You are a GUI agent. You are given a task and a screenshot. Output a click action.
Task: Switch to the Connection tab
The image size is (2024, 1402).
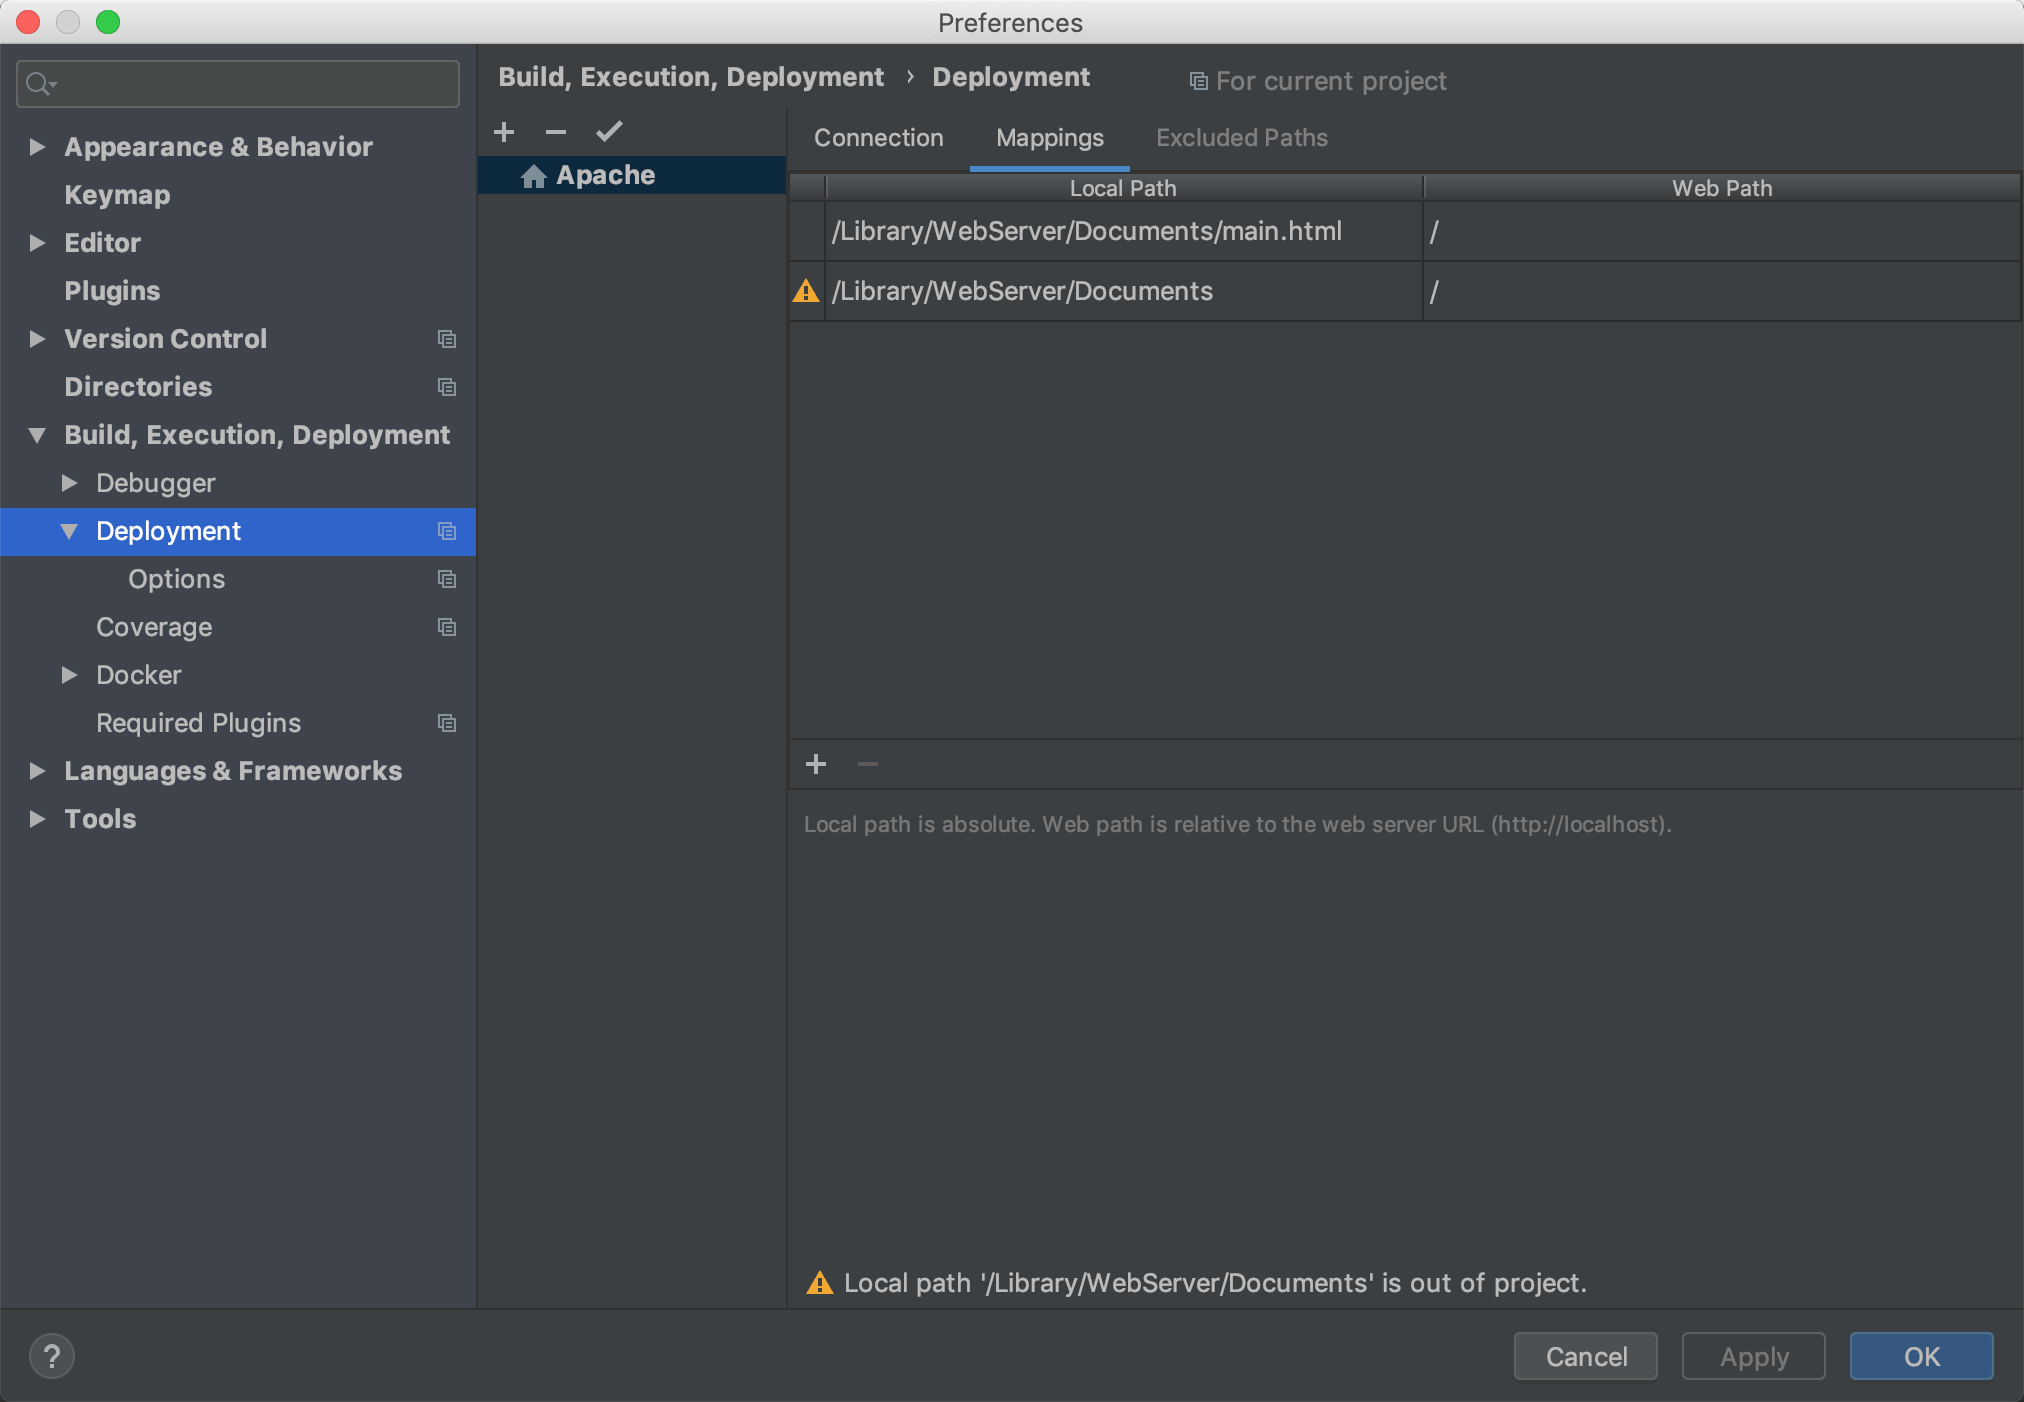coord(878,137)
